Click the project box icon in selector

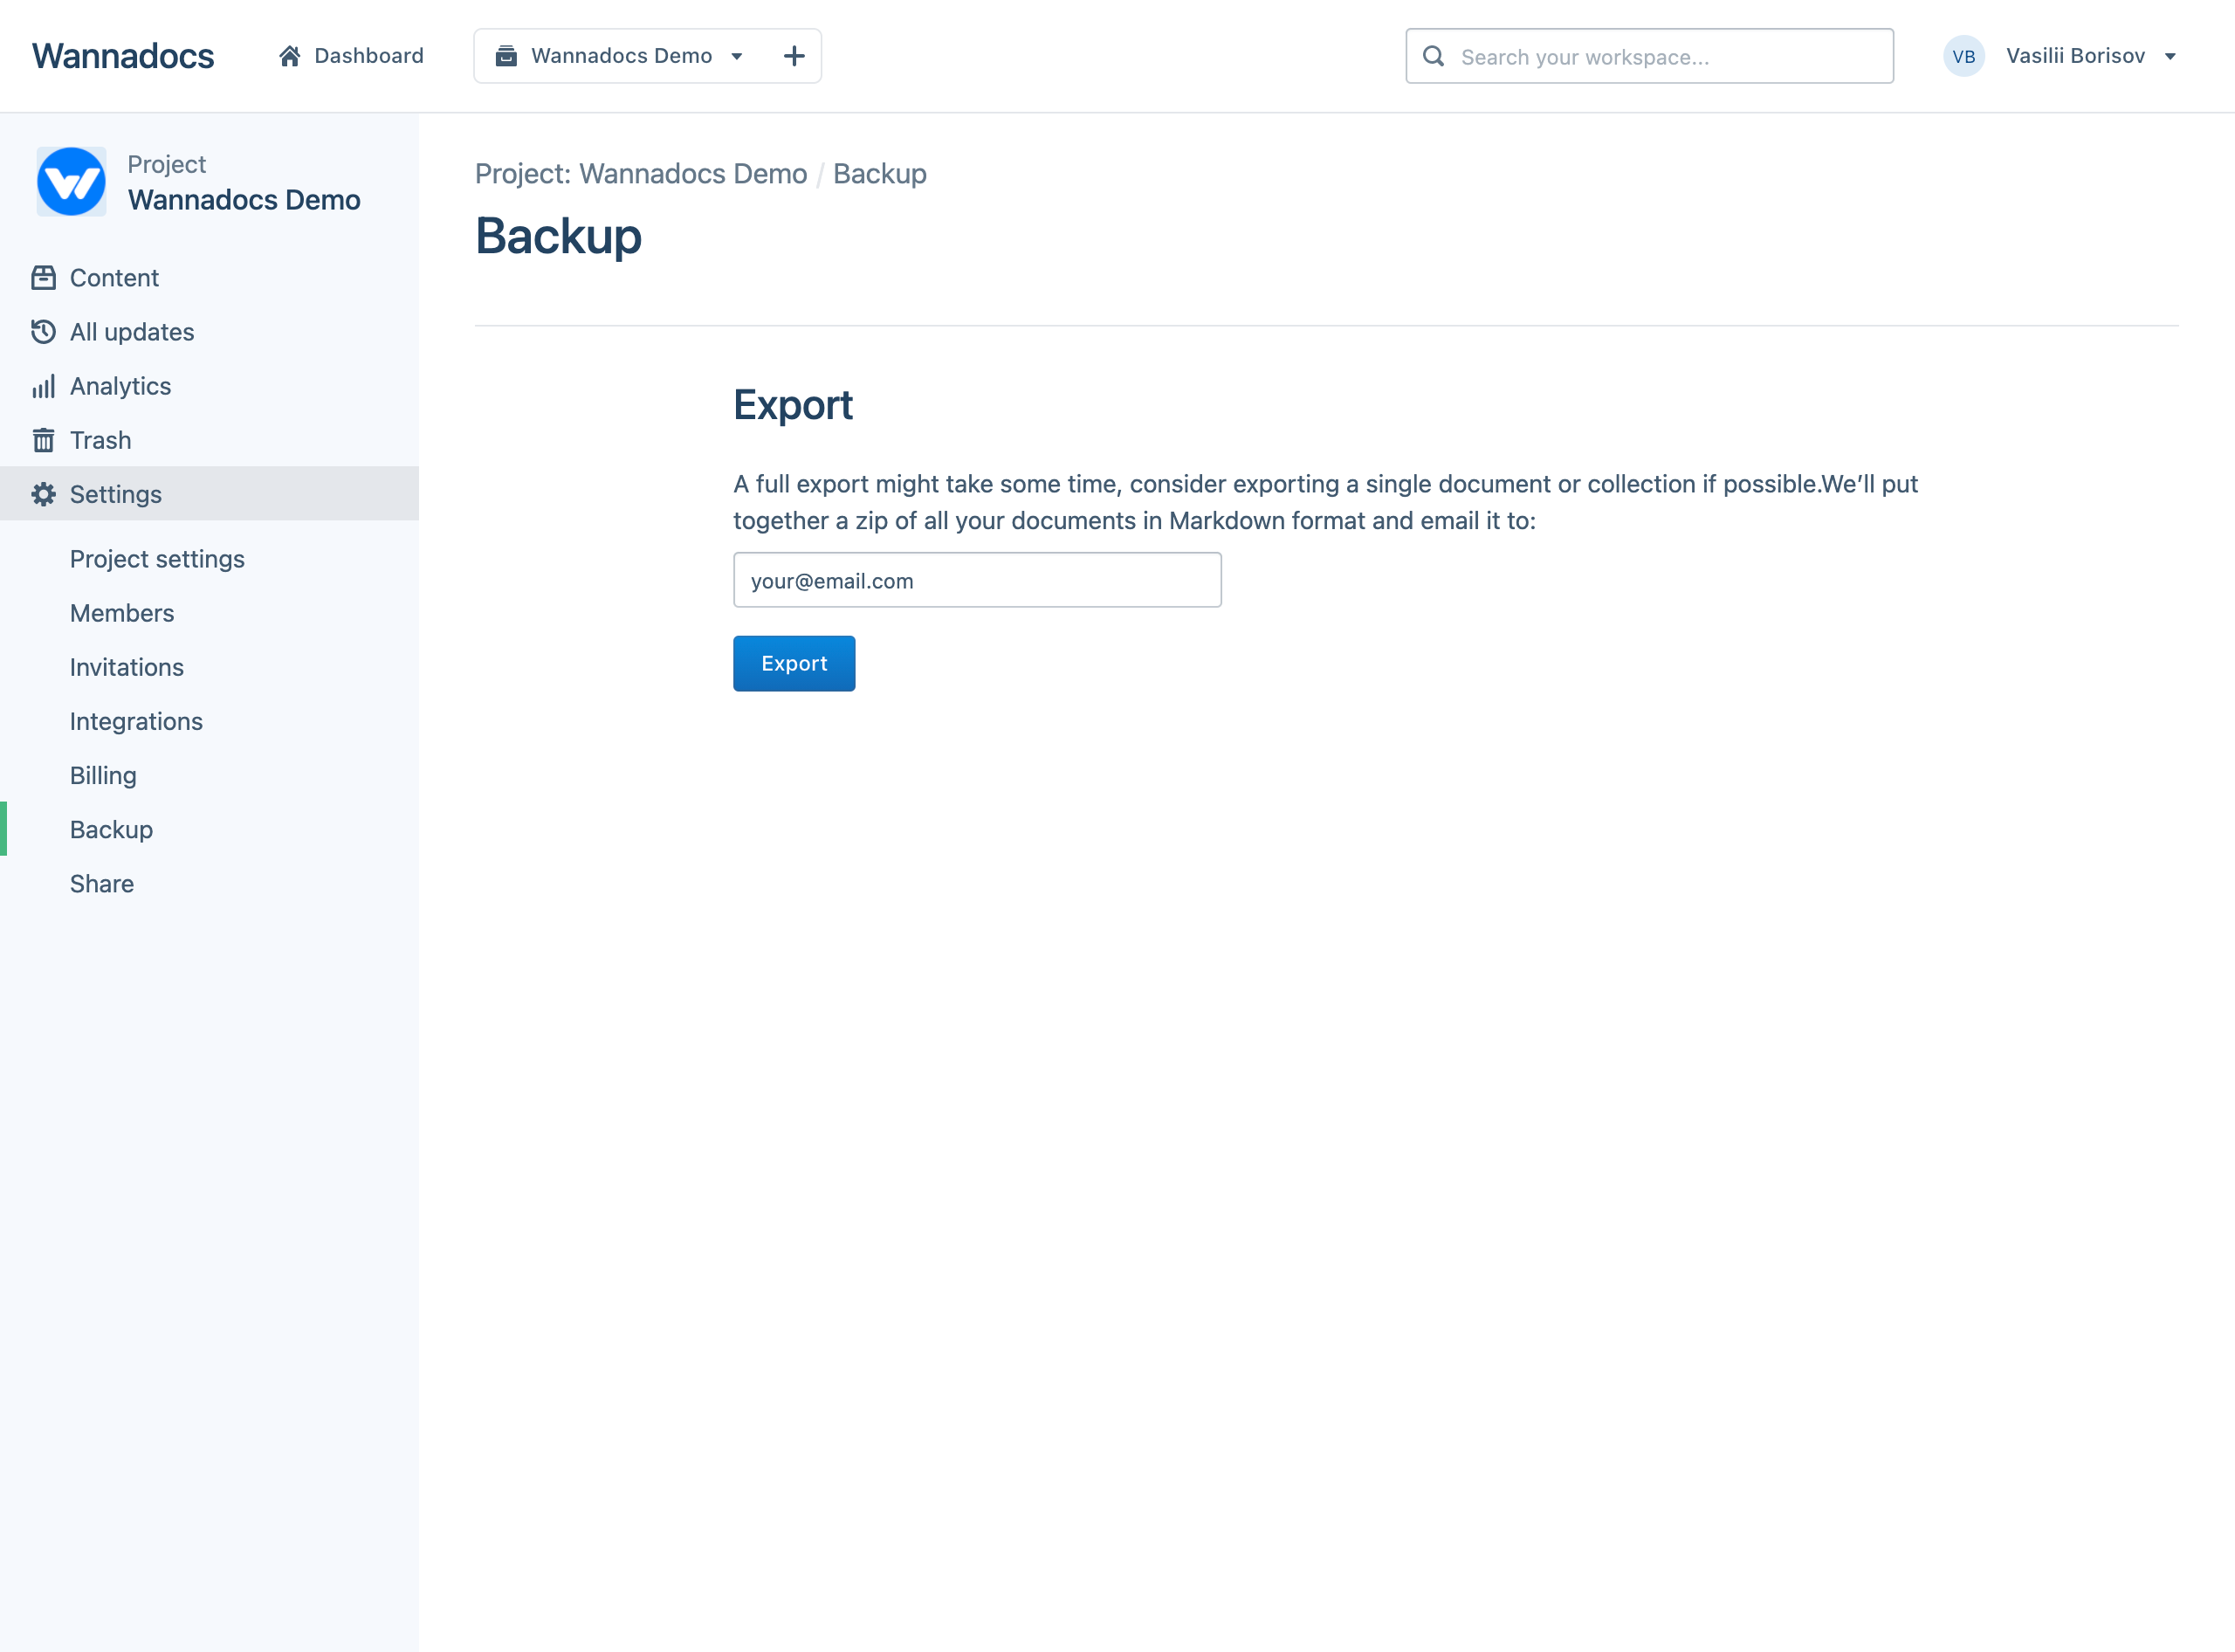tap(507, 56)
